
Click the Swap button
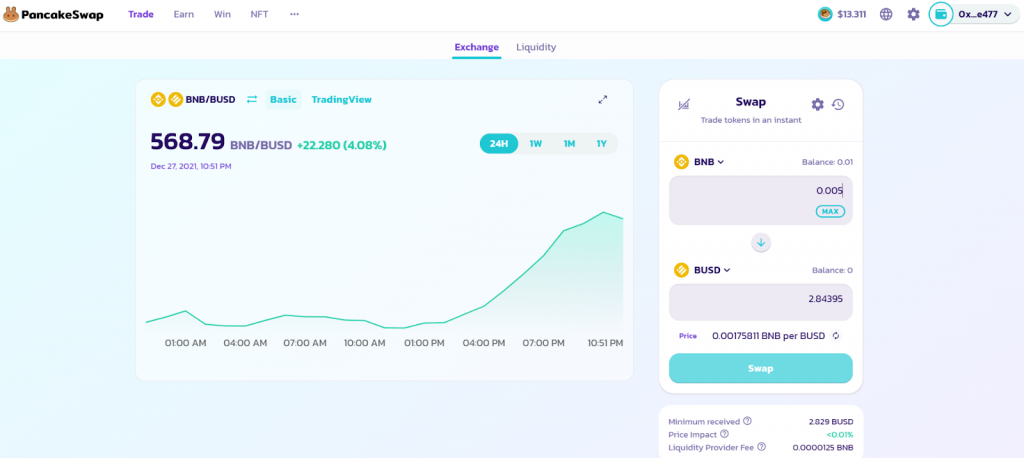click(x=761, y=368)
